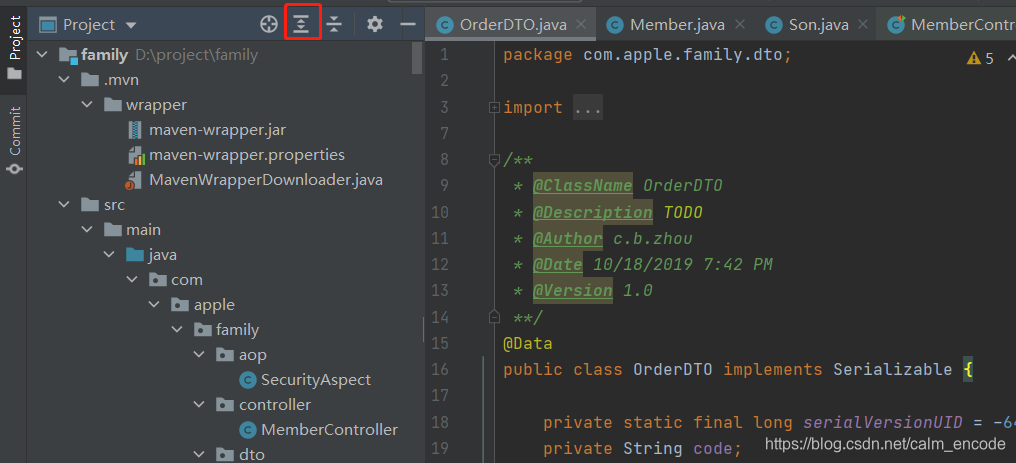Select the OrderDTO.java editor tab
Screen dimensions: 1016x463
point(513,25)
